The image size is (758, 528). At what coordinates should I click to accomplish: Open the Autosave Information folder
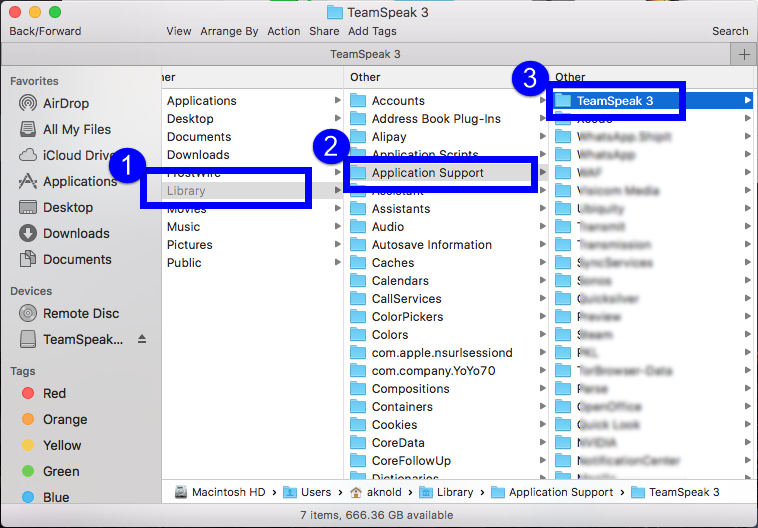446,245
